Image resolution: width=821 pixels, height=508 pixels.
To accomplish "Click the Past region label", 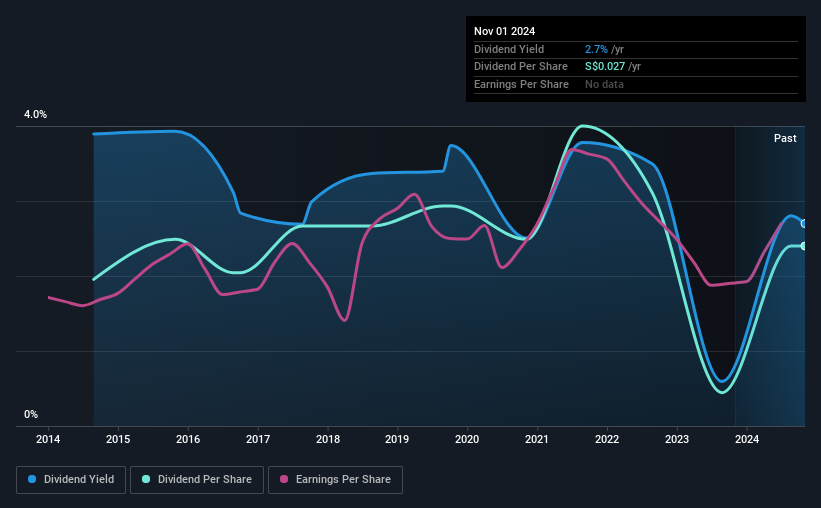I will [x=785, y=138].
